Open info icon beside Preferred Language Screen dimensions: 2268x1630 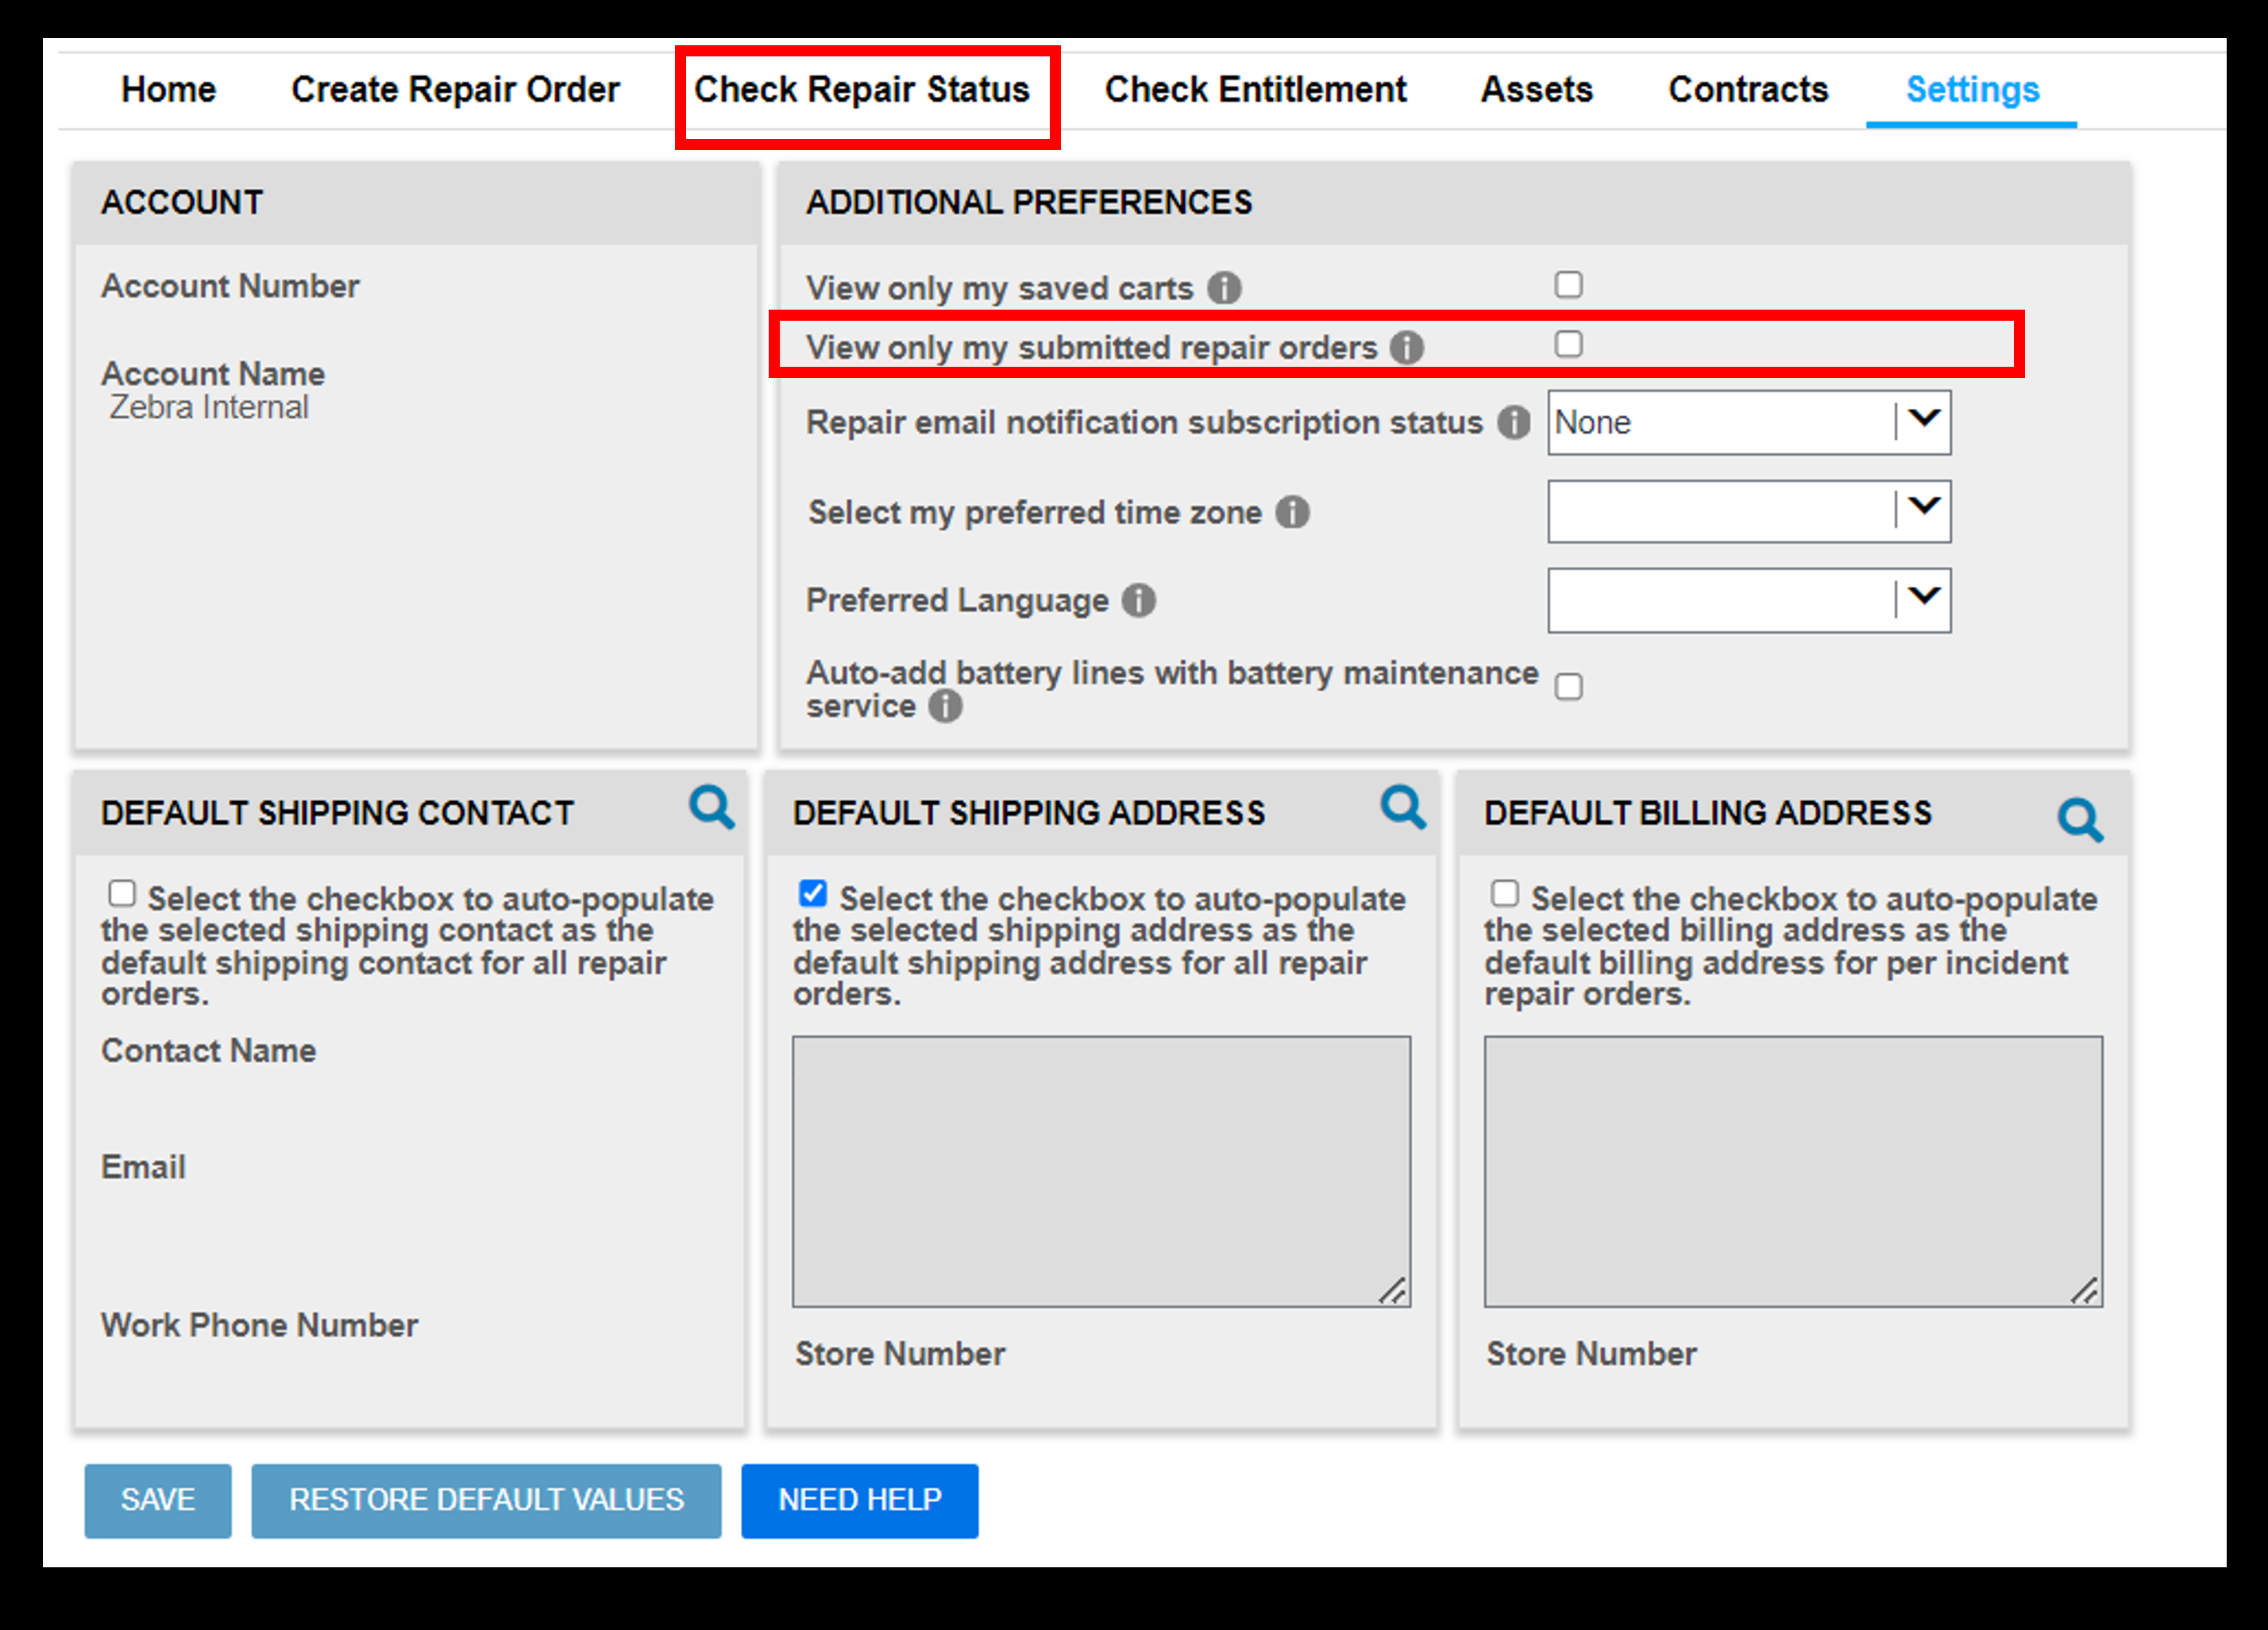1138,600
